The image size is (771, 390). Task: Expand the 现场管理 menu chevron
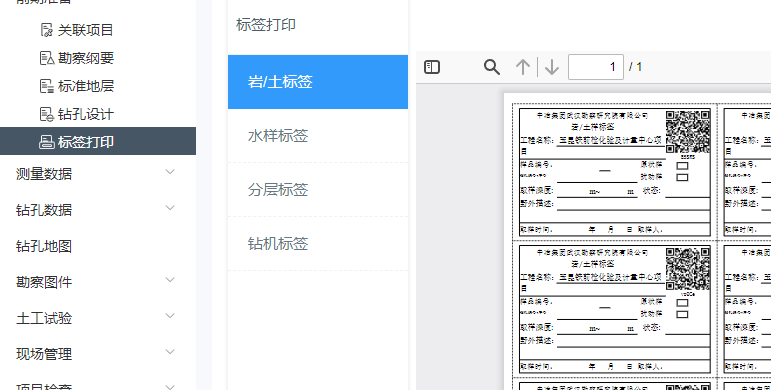click(170, 352)
